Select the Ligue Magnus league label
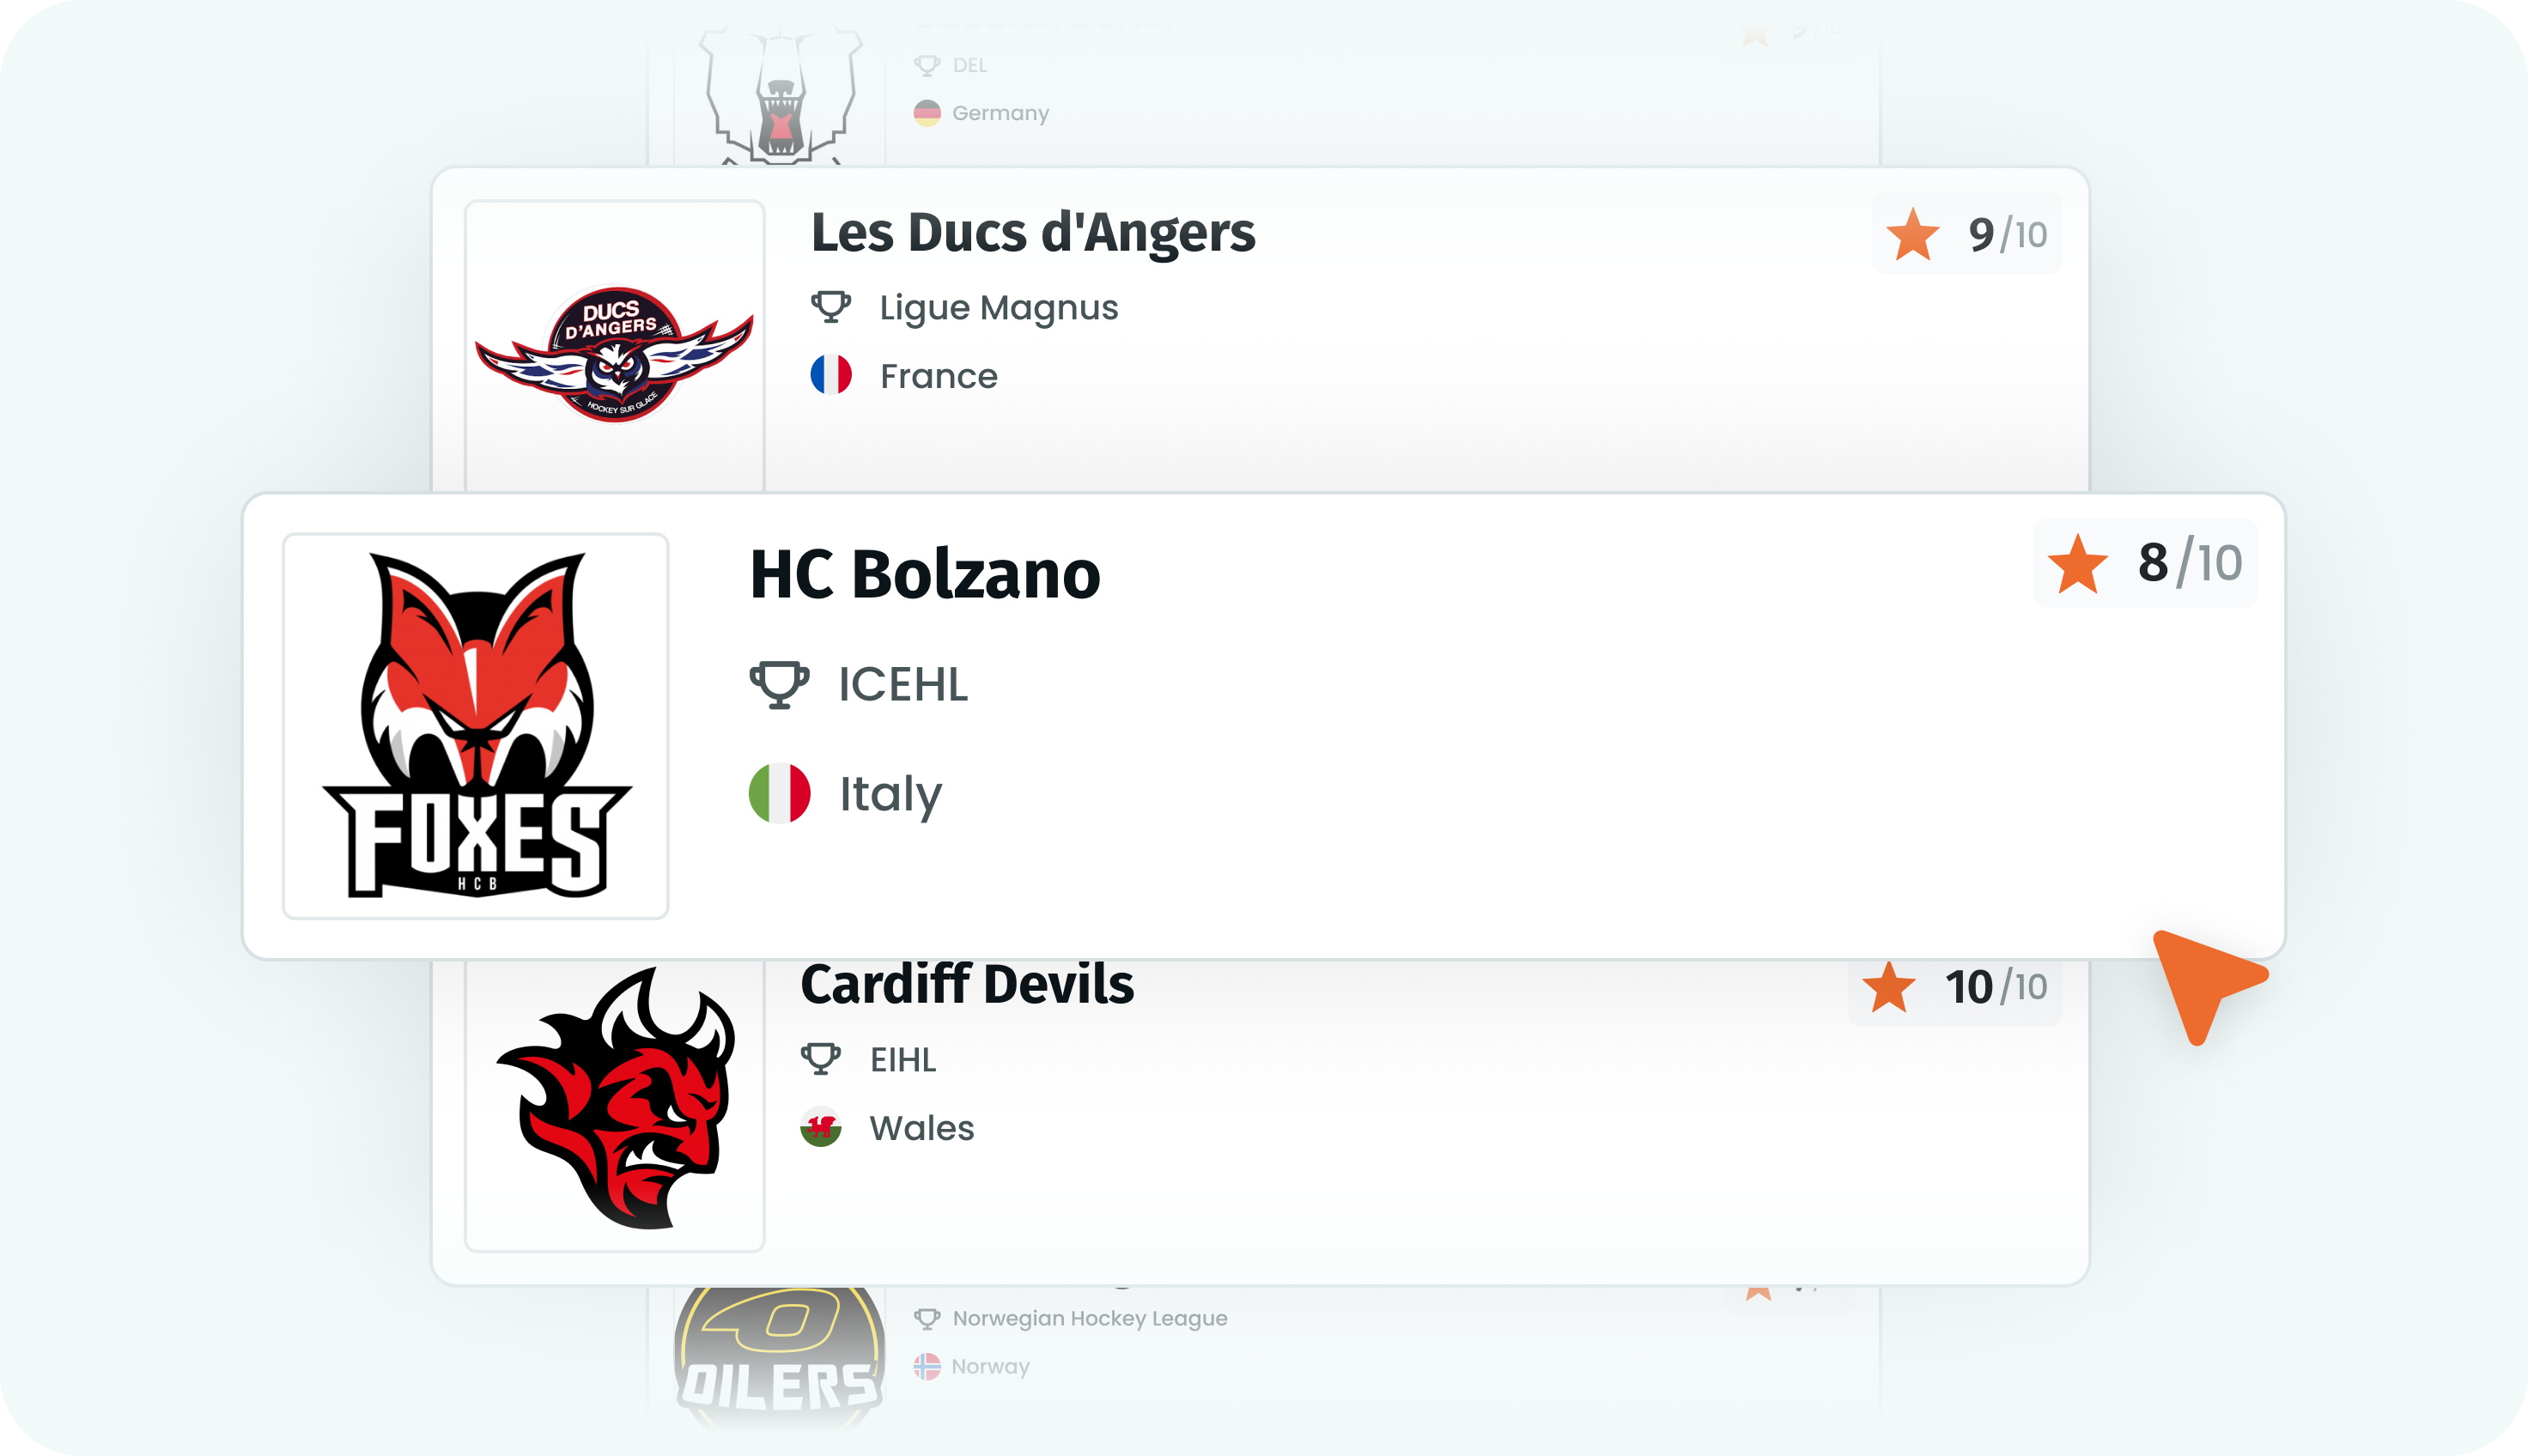The height and width of the screenshot is (1456, 2528). pos(999,308)
